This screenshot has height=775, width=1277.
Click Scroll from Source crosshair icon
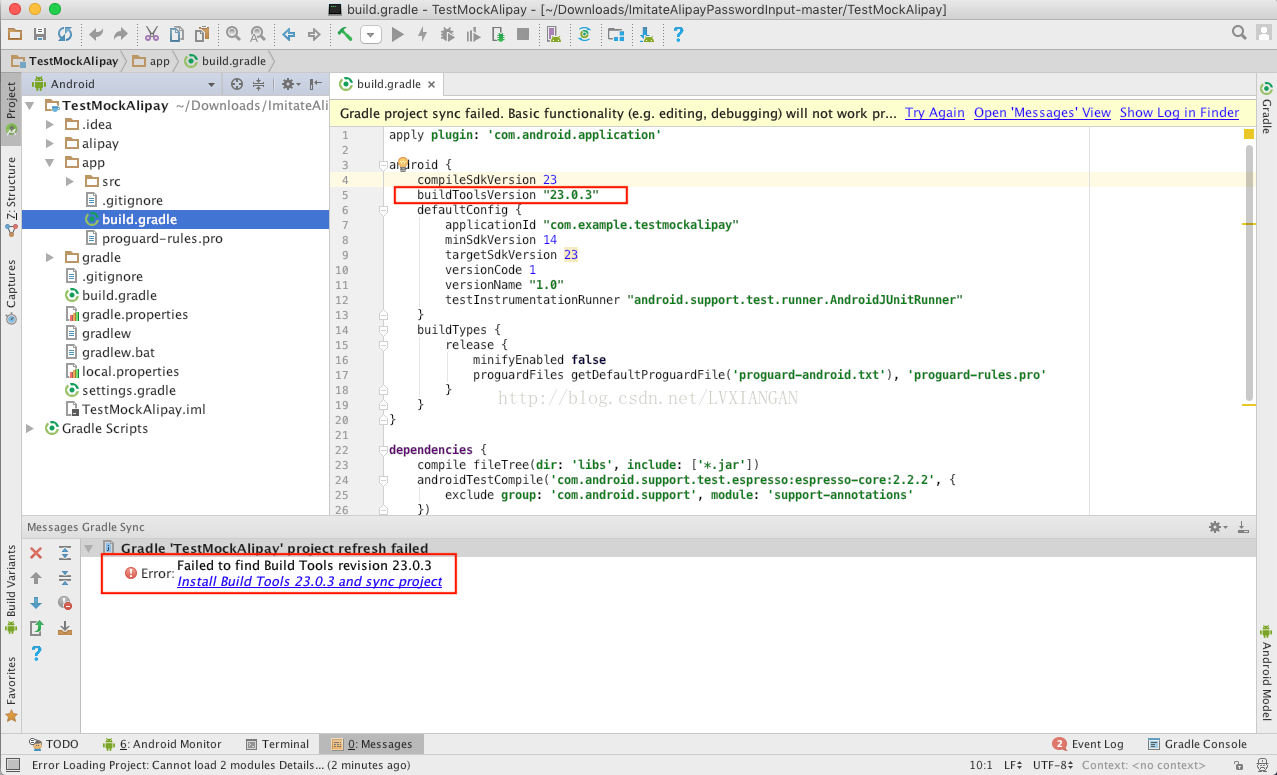237,84
